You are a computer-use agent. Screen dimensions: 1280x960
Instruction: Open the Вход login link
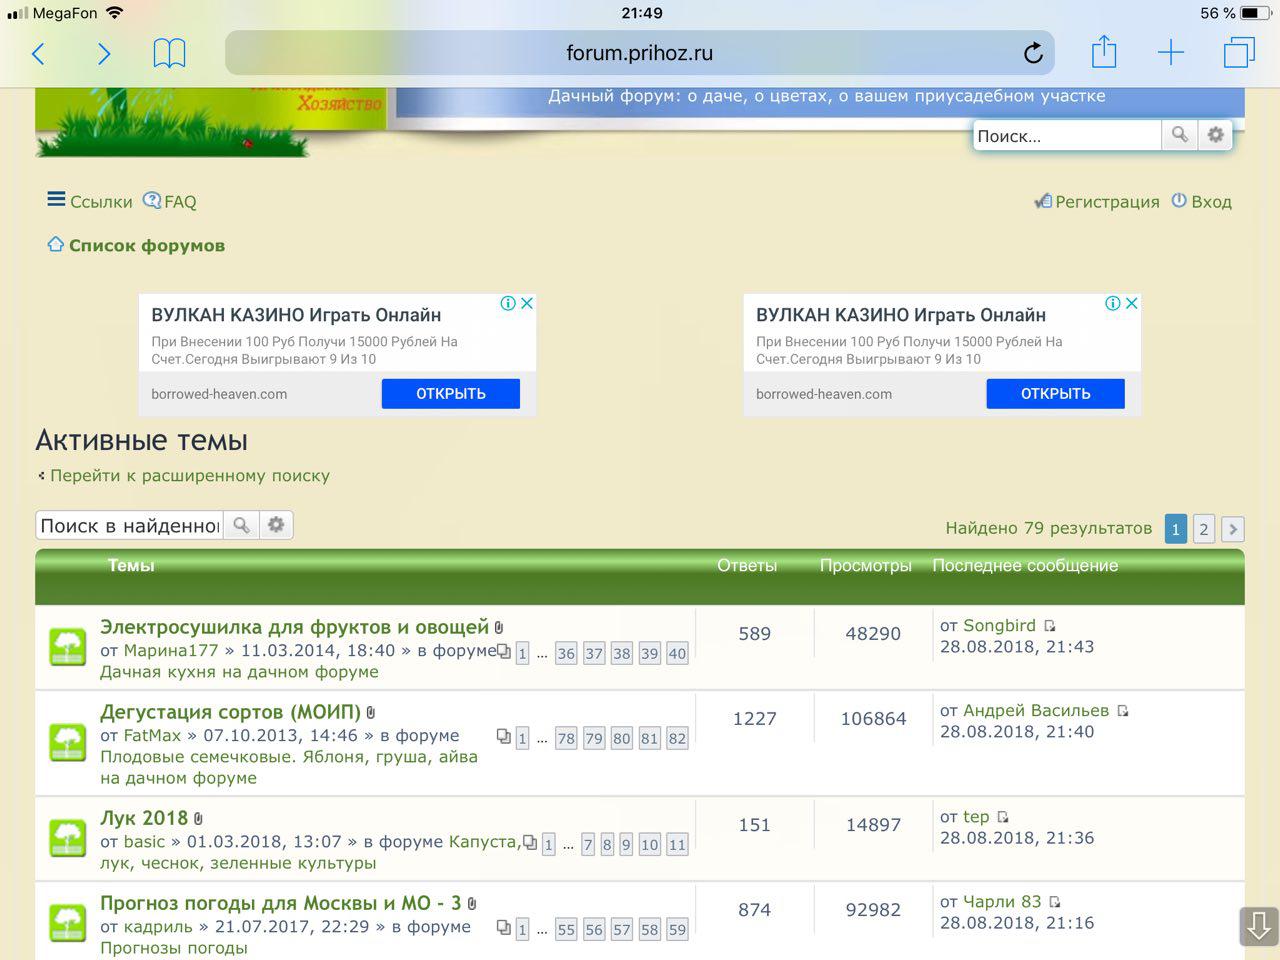click(1202, 201)
